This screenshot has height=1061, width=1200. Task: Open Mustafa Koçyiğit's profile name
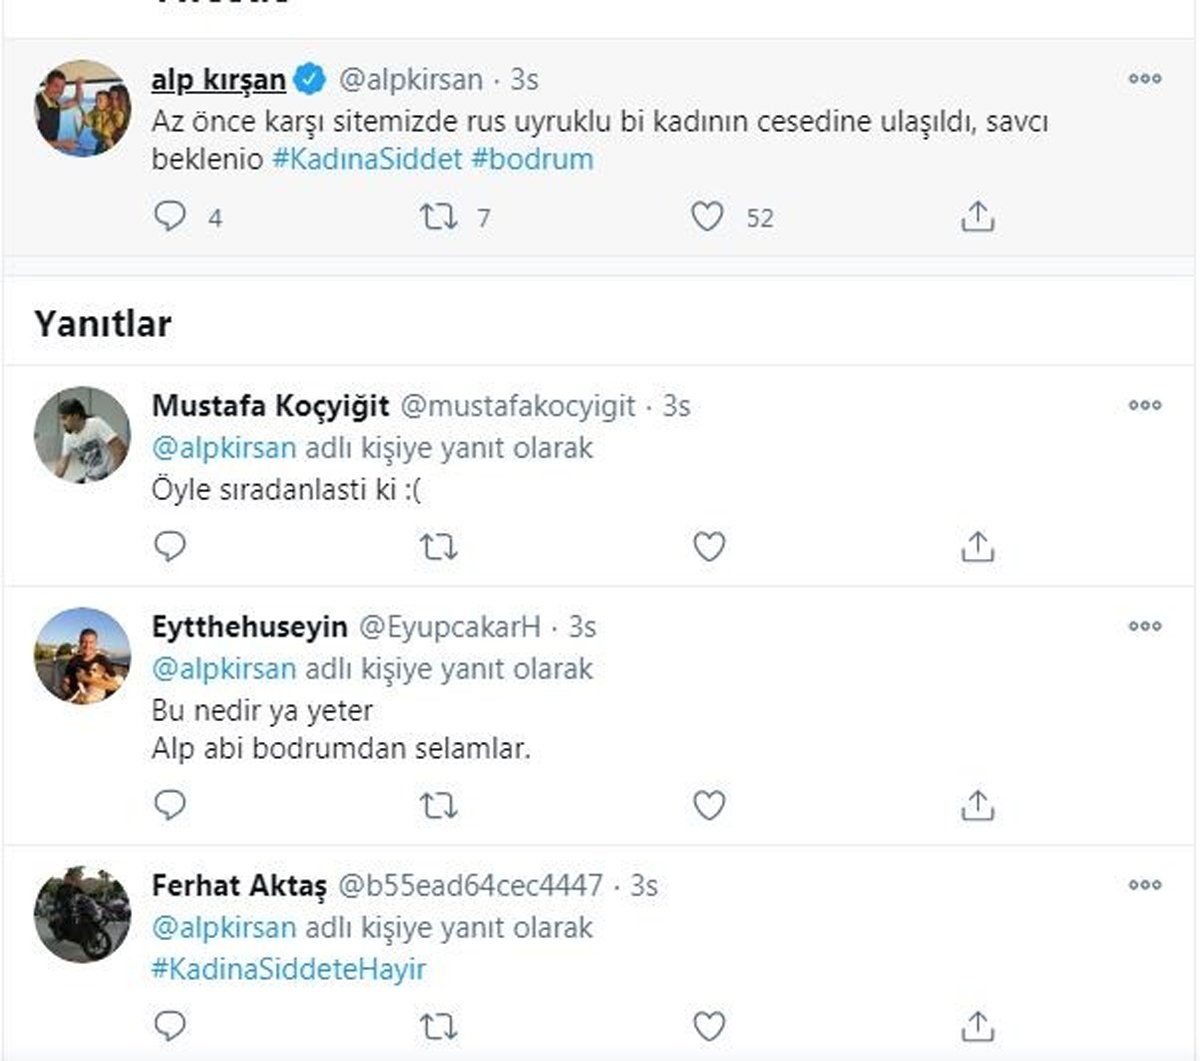(x=270, y=406)
